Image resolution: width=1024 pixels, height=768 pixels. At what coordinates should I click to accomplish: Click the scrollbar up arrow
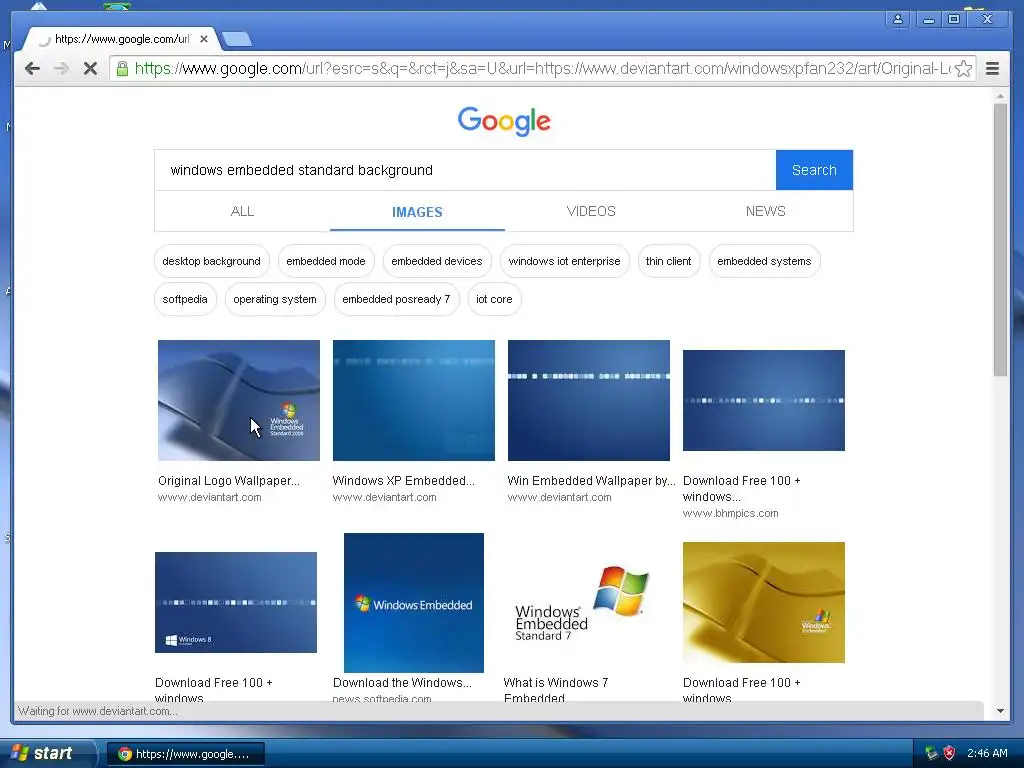(x=1000, y=96)
